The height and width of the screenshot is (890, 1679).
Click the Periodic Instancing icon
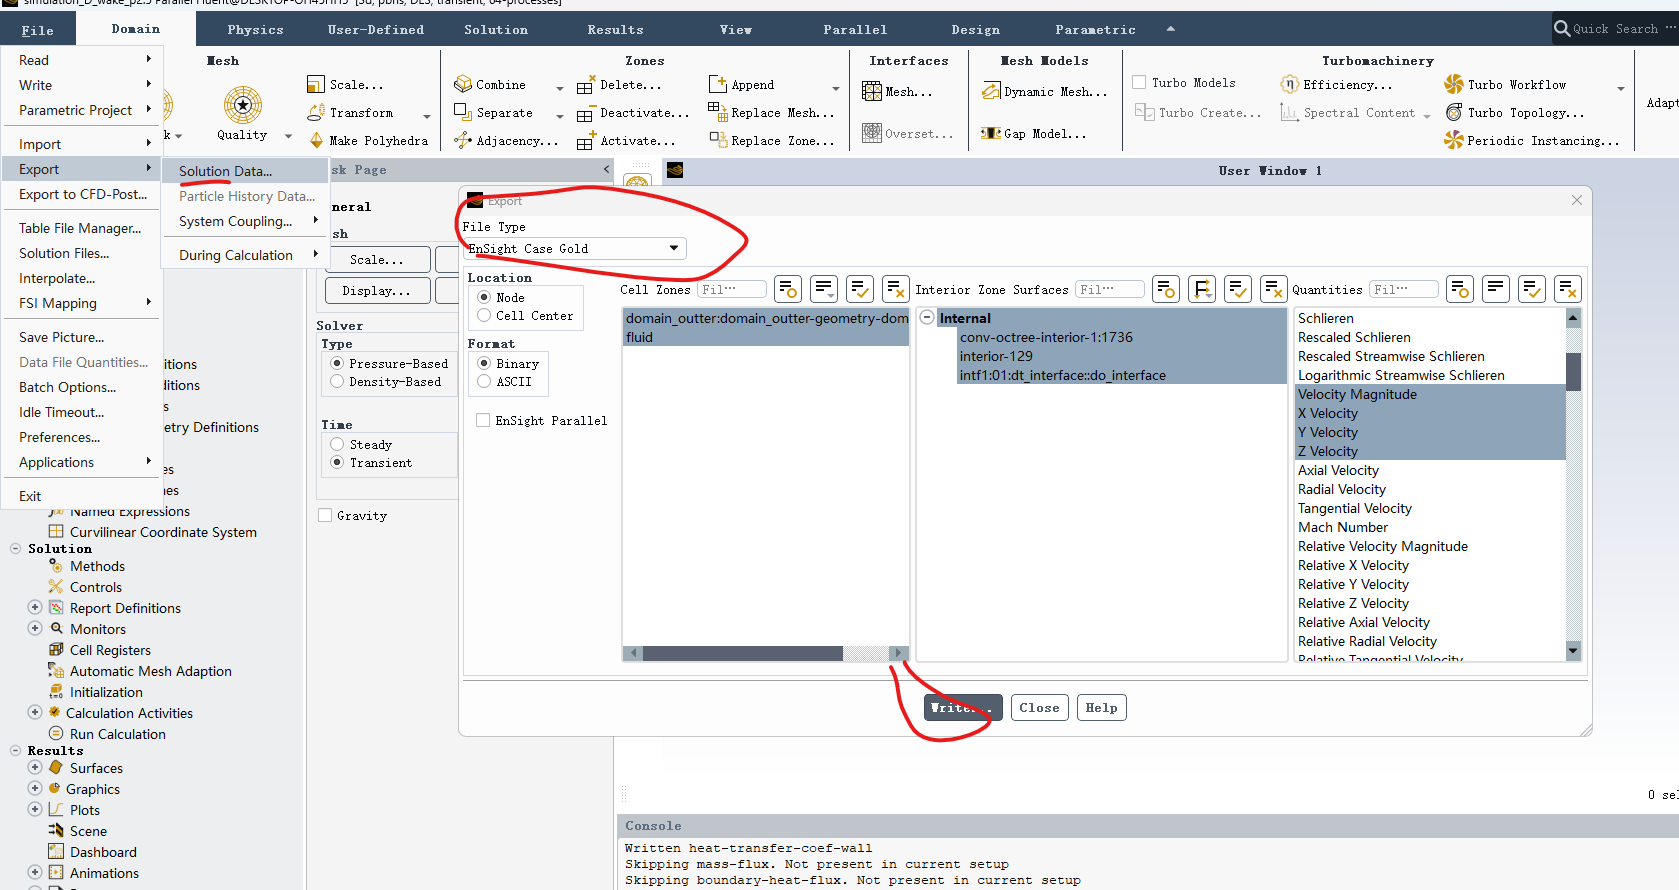pyautogui.click(x=1454, y=141)
